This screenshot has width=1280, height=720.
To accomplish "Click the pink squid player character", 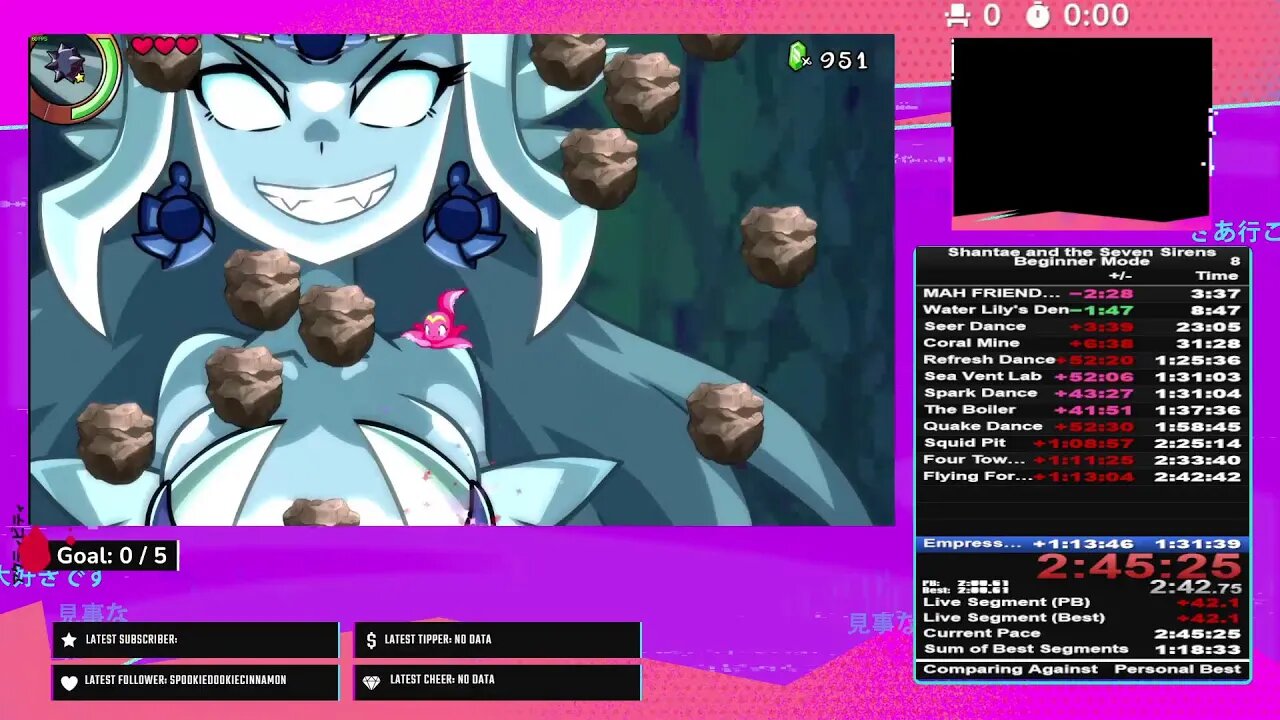I will tap(438, 320).
